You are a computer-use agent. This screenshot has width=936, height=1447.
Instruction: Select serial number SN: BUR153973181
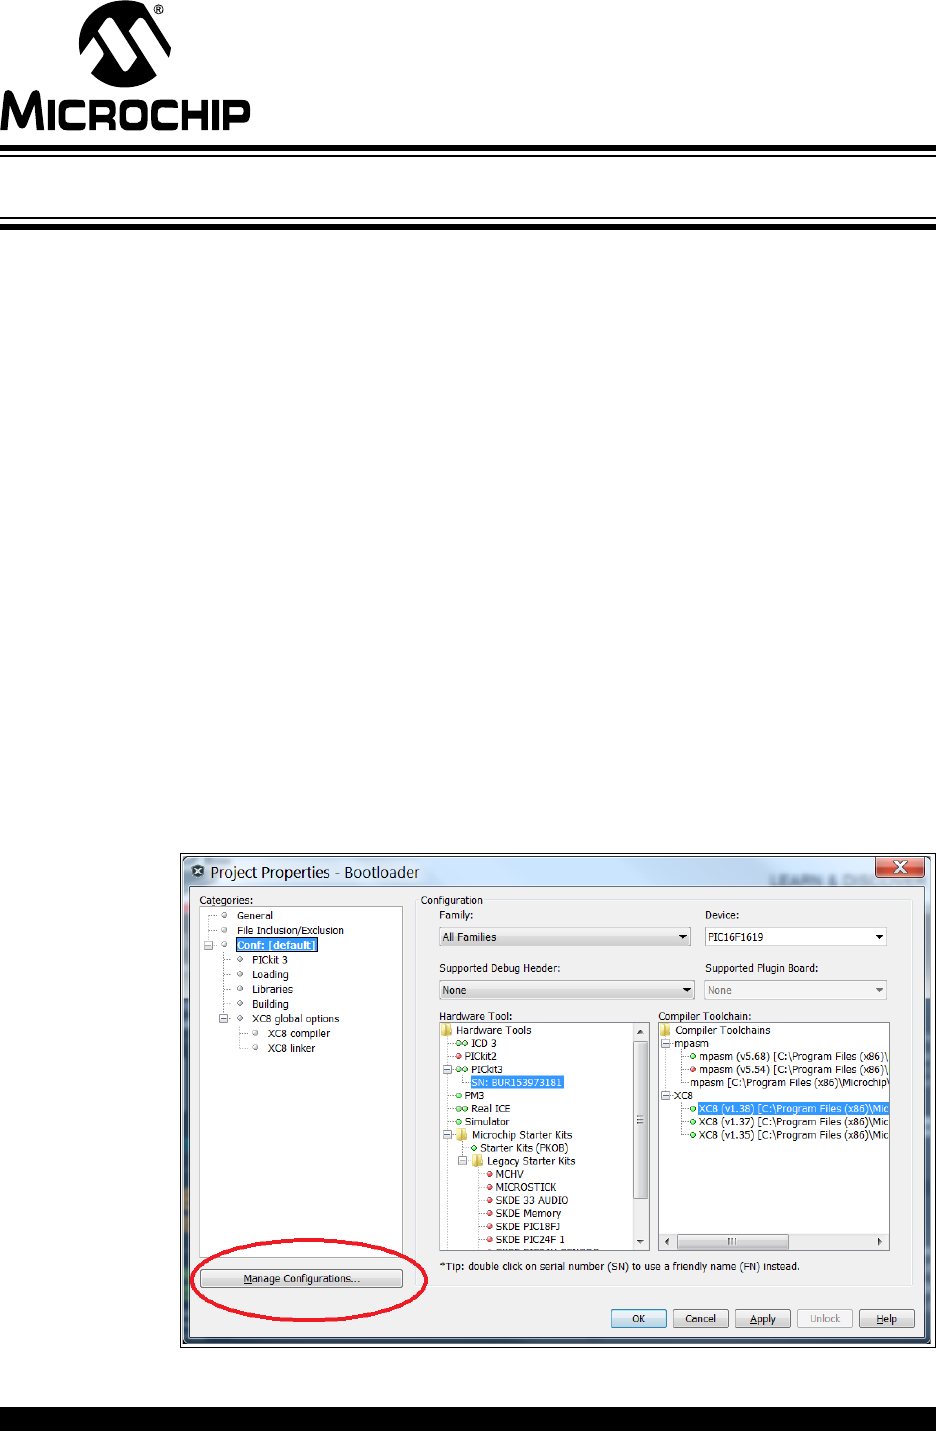[517, 1082]
